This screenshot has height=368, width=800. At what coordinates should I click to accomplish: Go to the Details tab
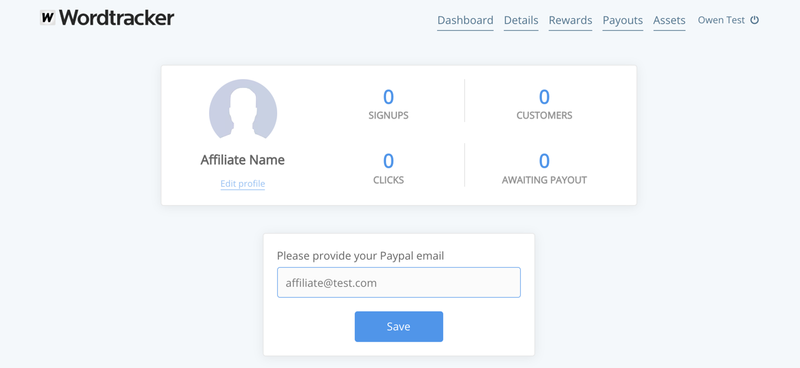click(x=521, y=20)
